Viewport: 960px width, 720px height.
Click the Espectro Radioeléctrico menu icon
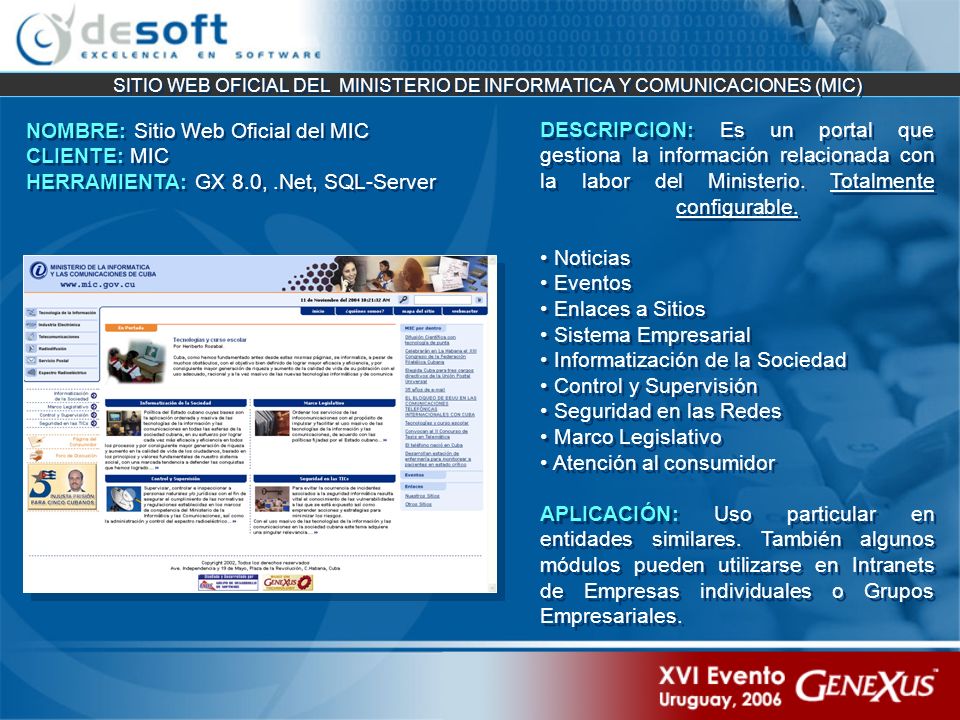click(31, 372)
